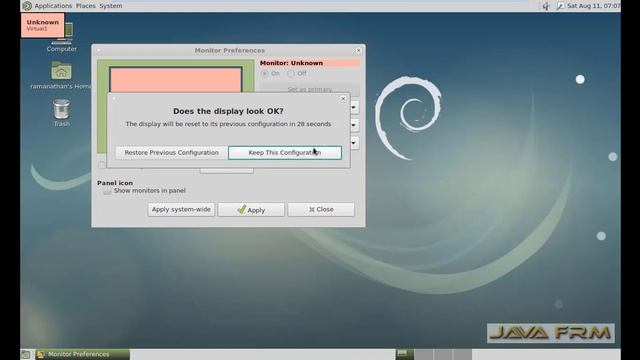Click the 'Does the display look OK?' heading
This screenshot has width=640, height=360.
pos(228,111)
